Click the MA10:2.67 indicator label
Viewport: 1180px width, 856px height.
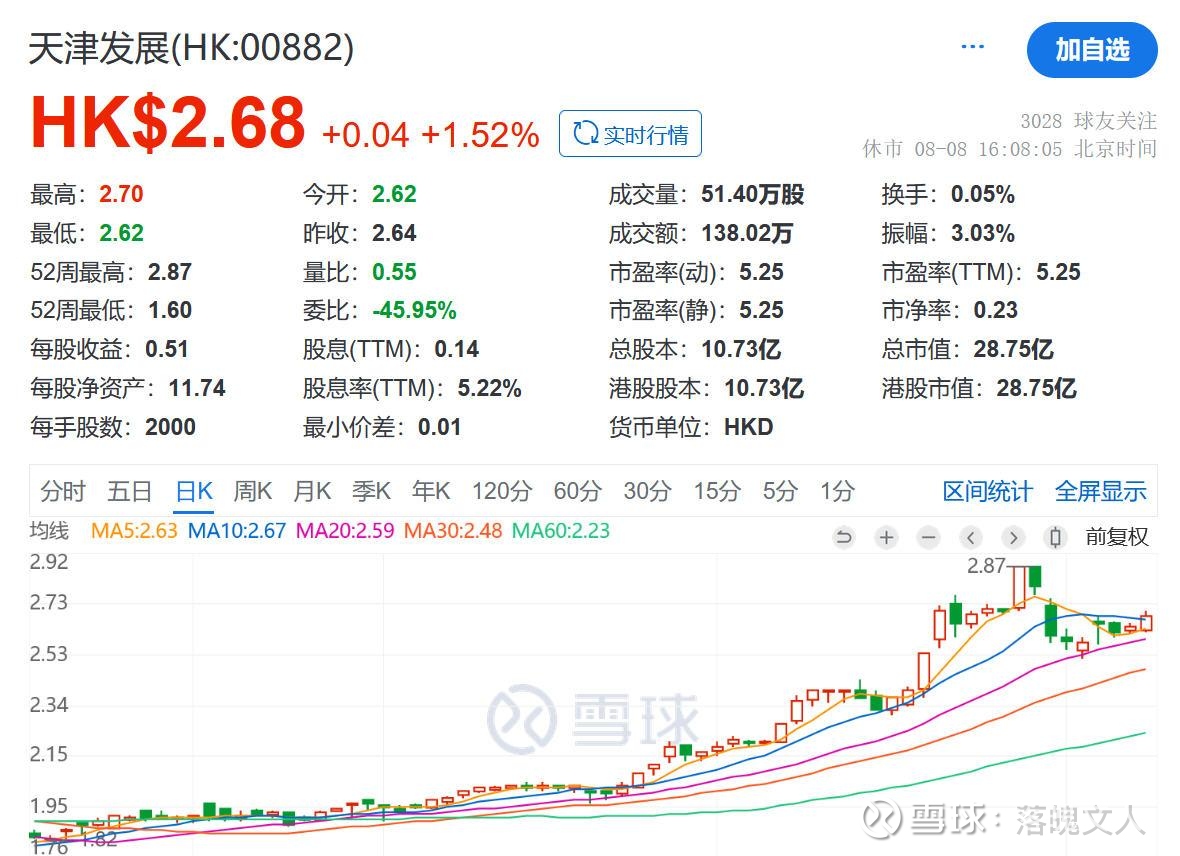click(237, 531)
